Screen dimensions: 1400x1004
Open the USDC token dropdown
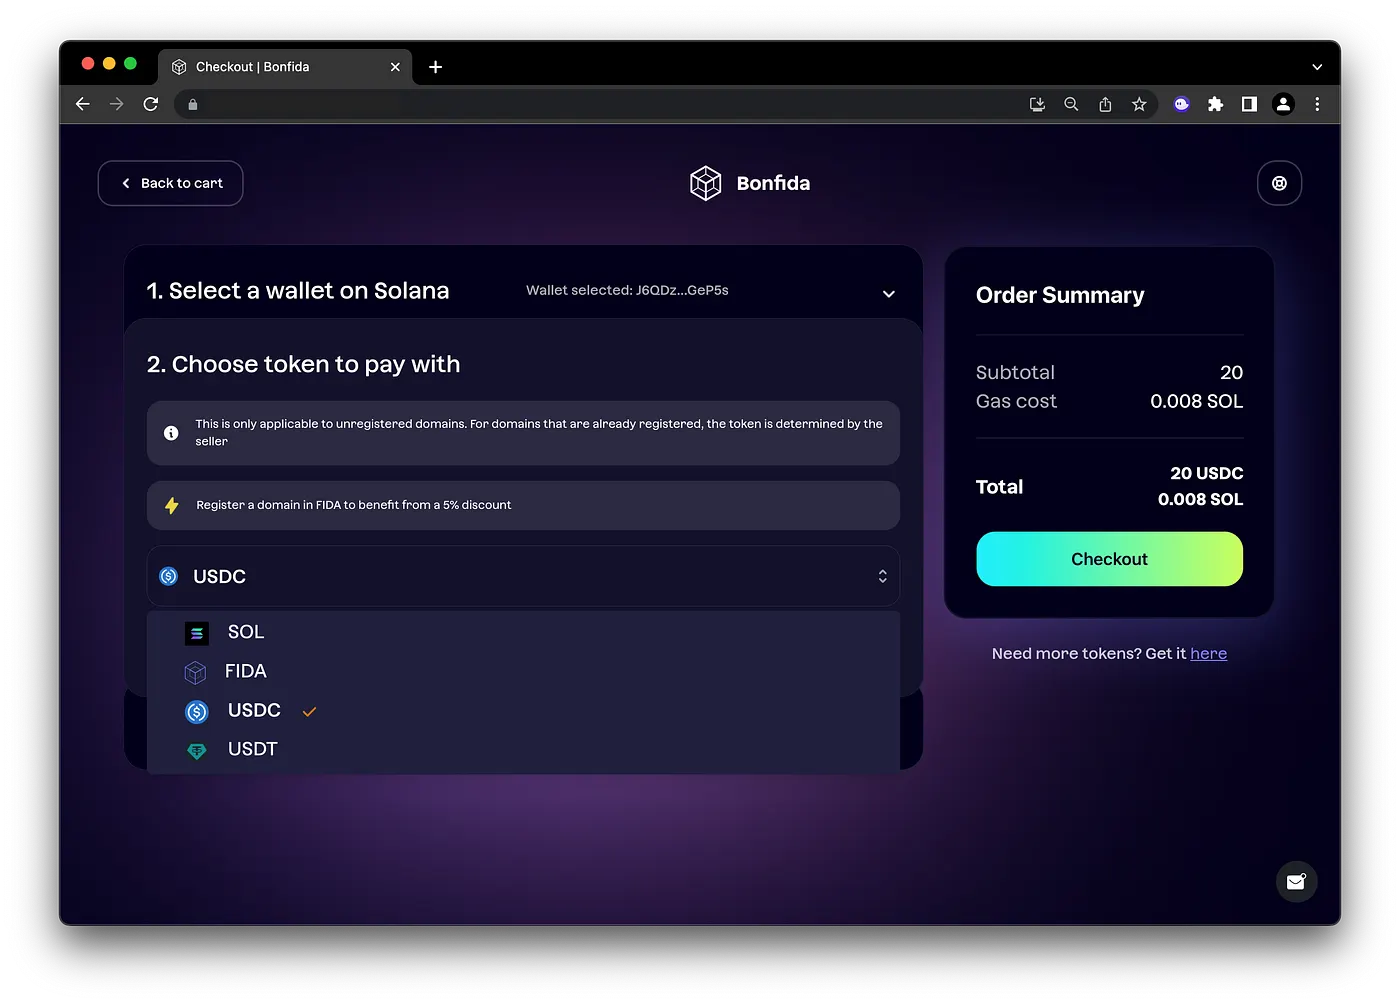523,576
